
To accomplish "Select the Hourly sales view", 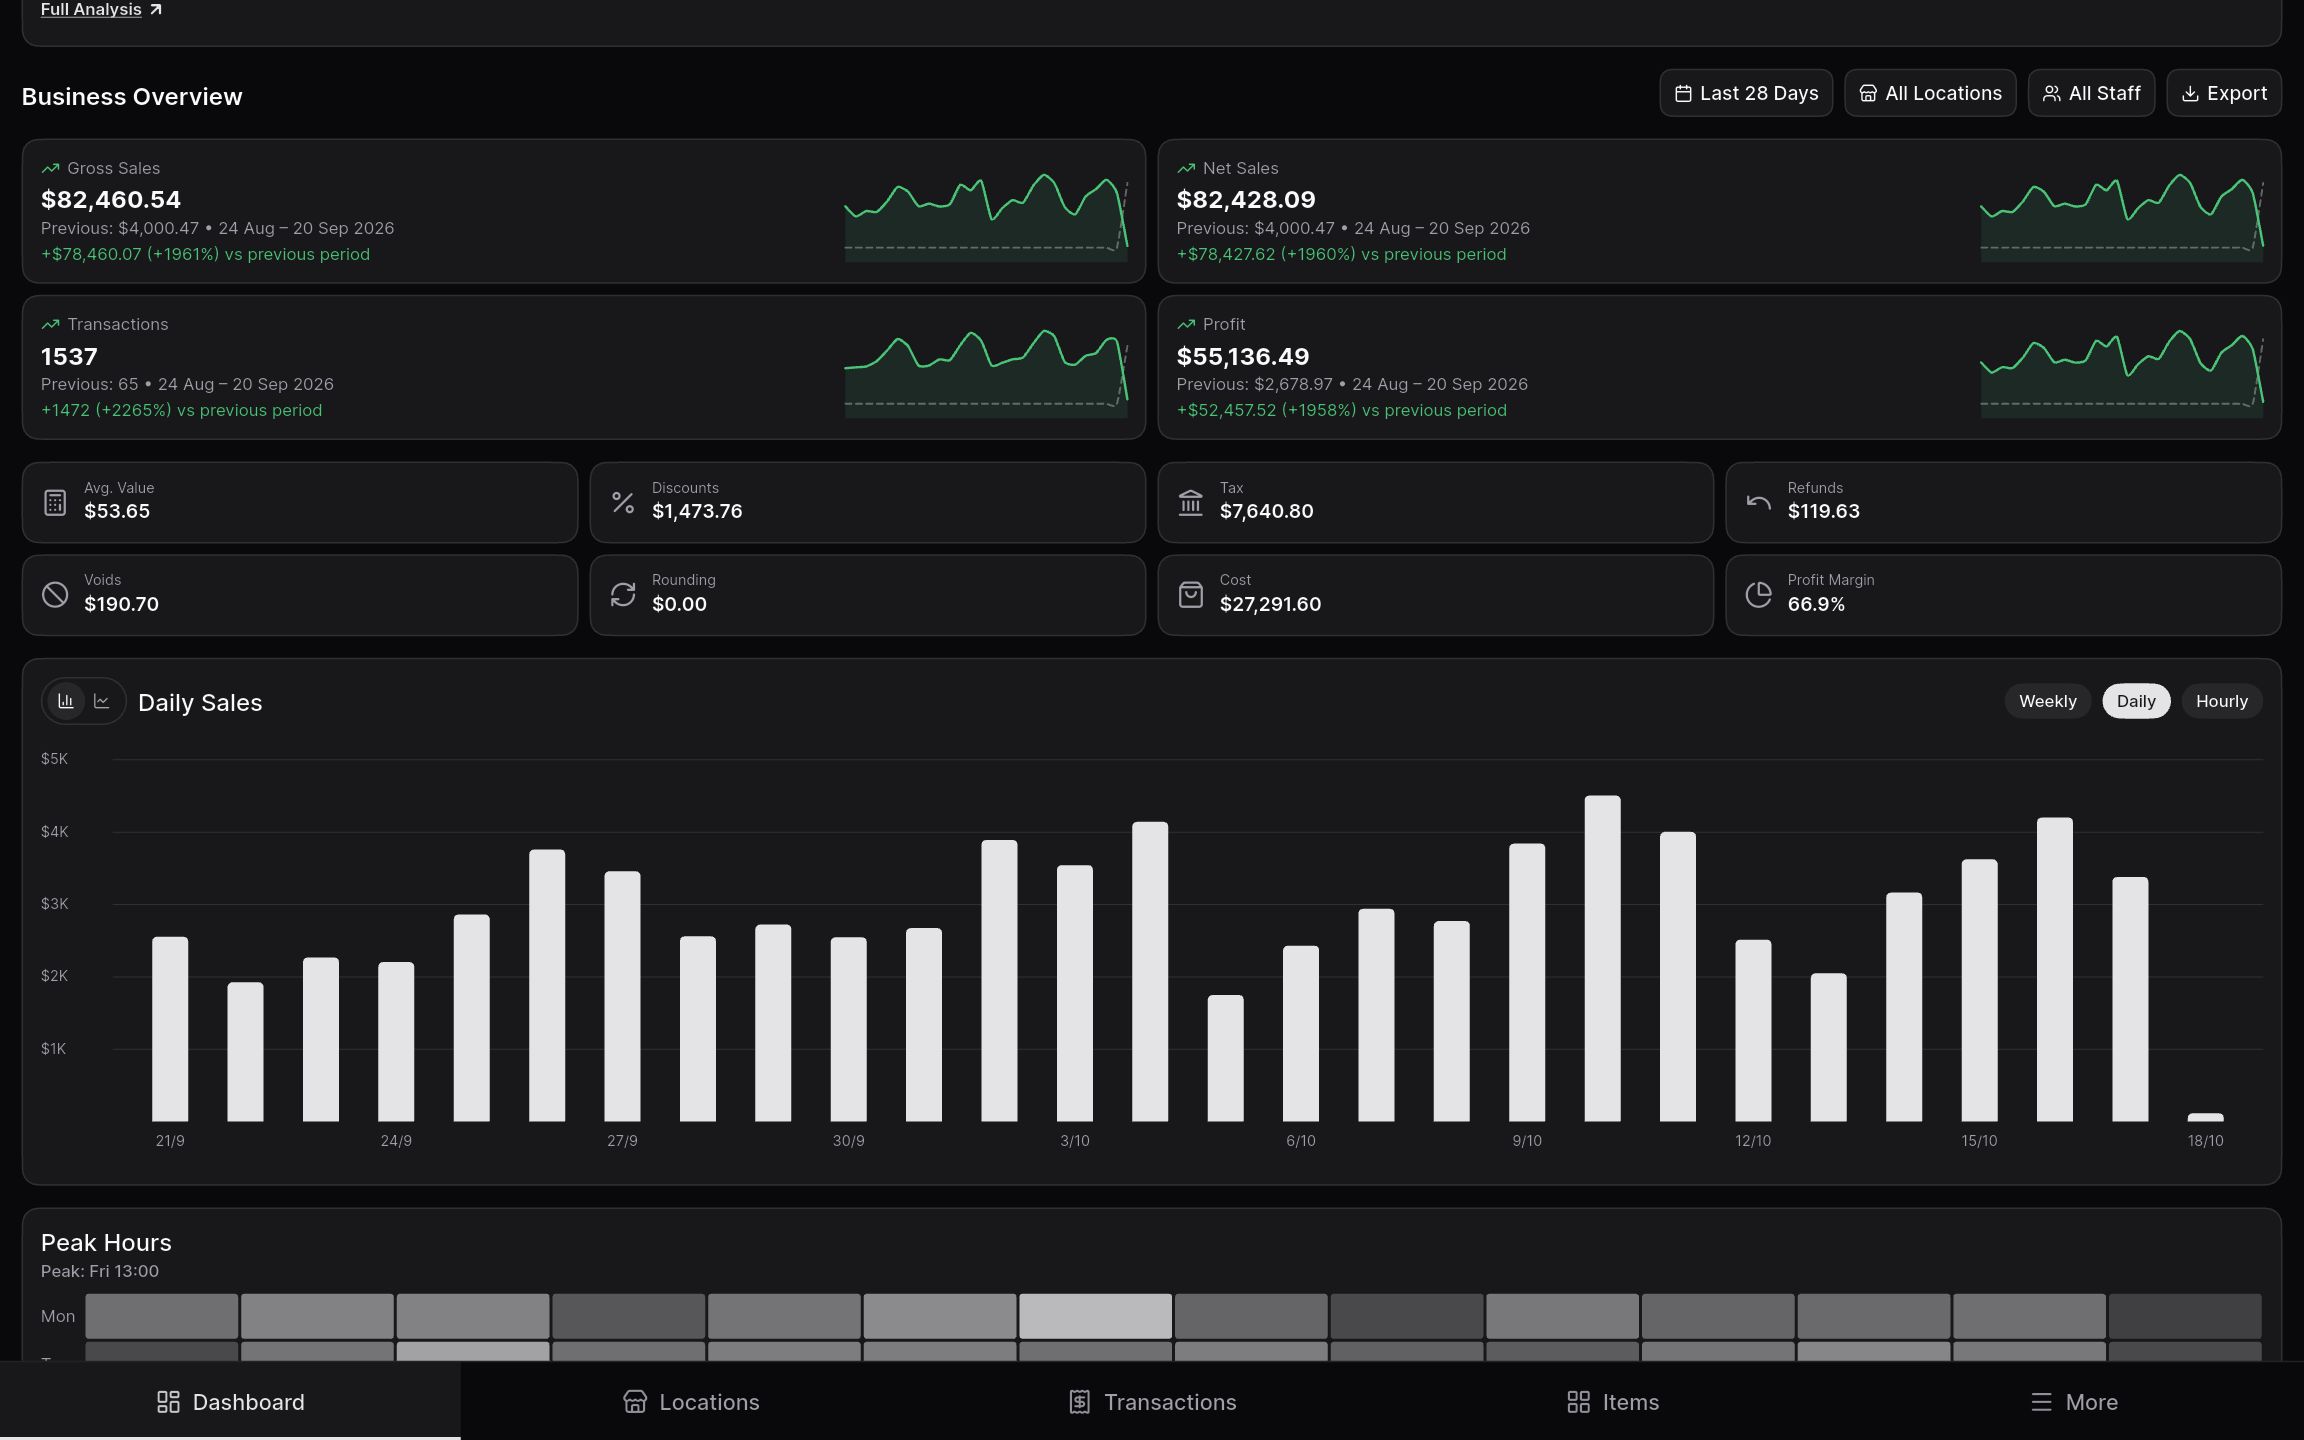I will coord(2221,701).
